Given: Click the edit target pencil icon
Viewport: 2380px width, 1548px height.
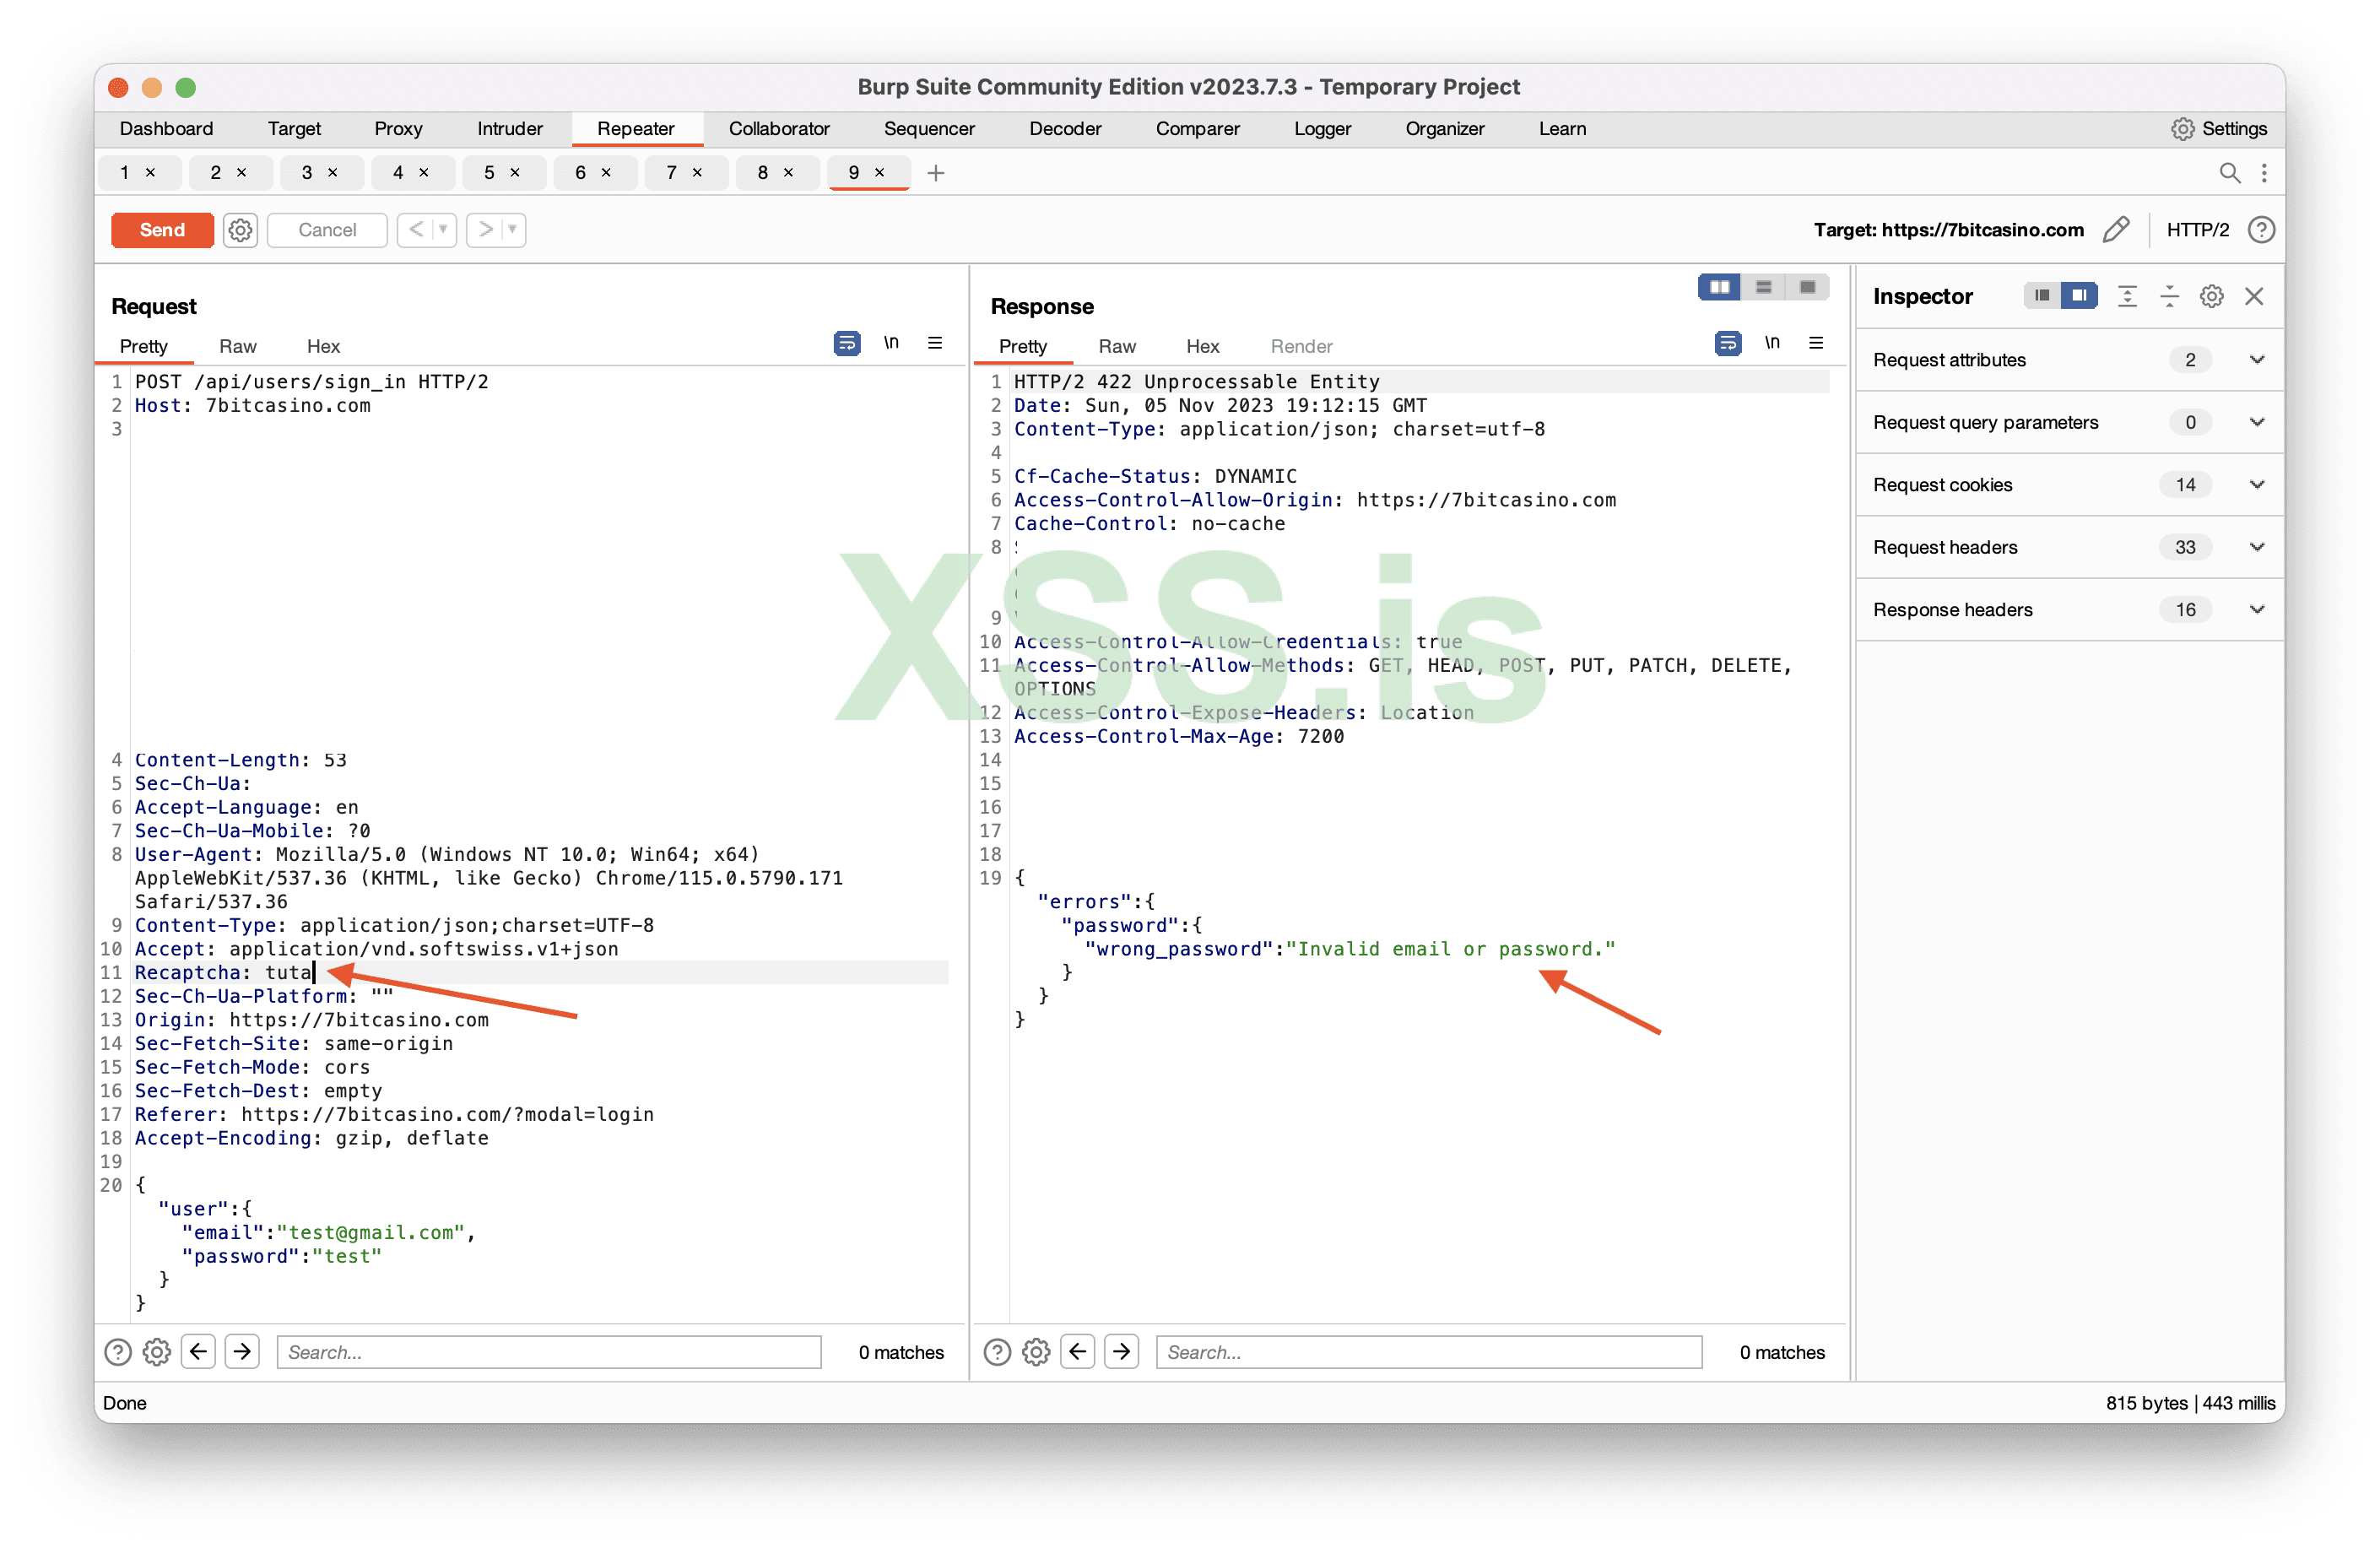Looking at the screenshot, I should click(2116, 230).
